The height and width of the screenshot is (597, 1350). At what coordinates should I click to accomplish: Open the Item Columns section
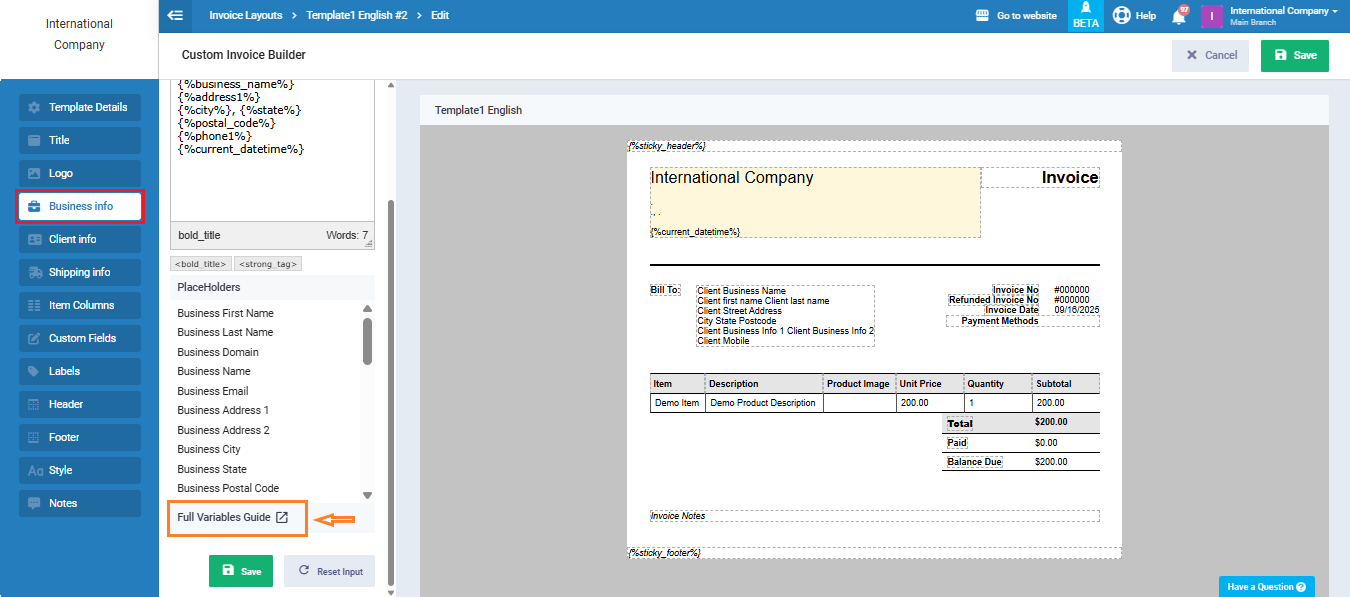click(80, 305)
